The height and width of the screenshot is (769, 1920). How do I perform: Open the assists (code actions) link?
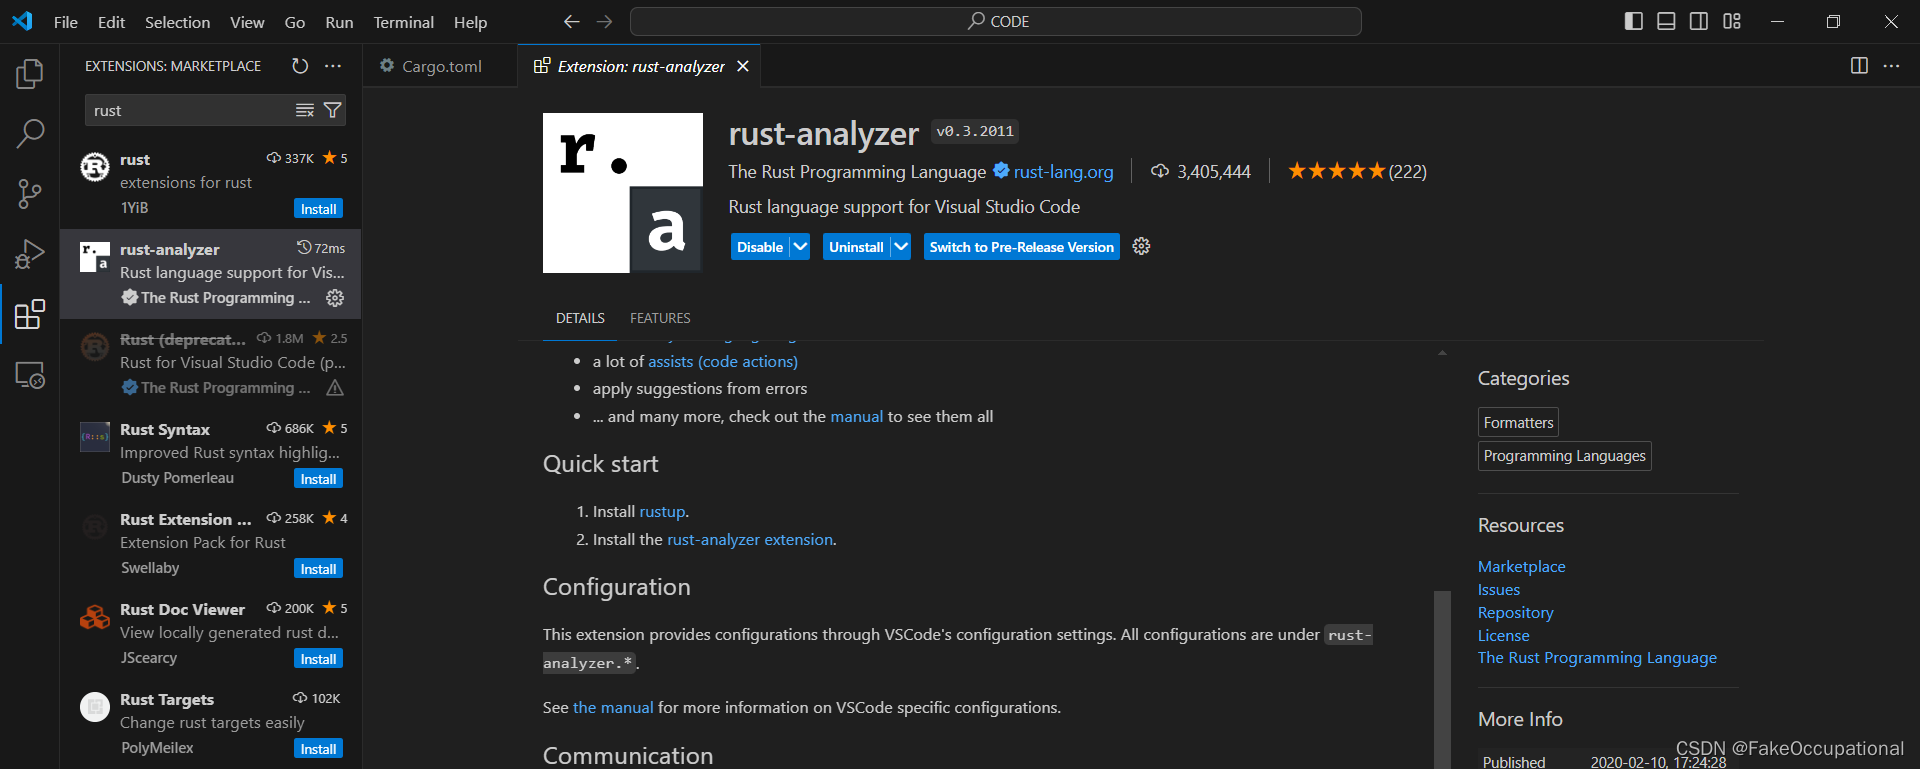coord(723,361)
